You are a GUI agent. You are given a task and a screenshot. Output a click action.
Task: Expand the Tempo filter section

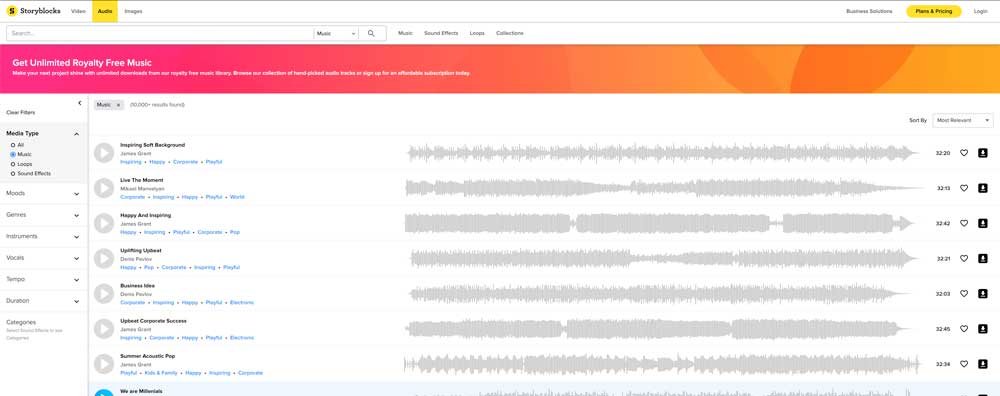click(x=43, y=279)
